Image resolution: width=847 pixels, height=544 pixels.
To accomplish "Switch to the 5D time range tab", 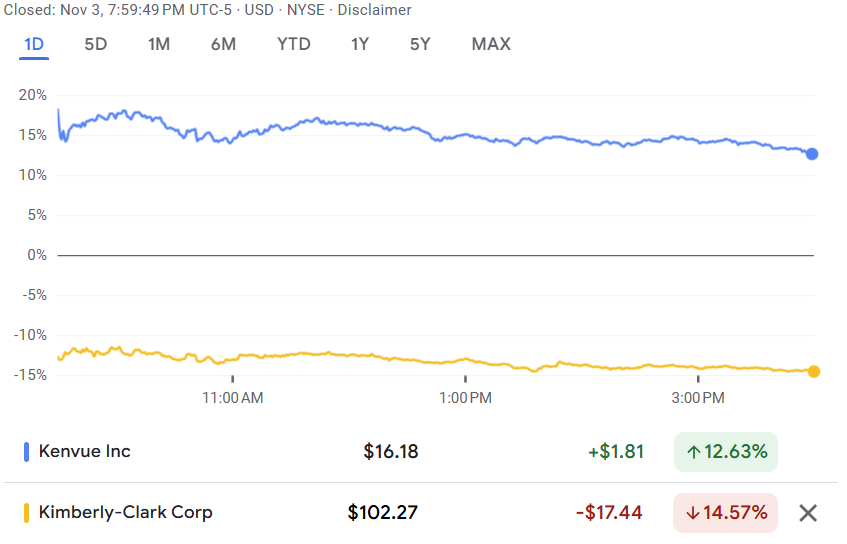I will (x=96, y=44).
